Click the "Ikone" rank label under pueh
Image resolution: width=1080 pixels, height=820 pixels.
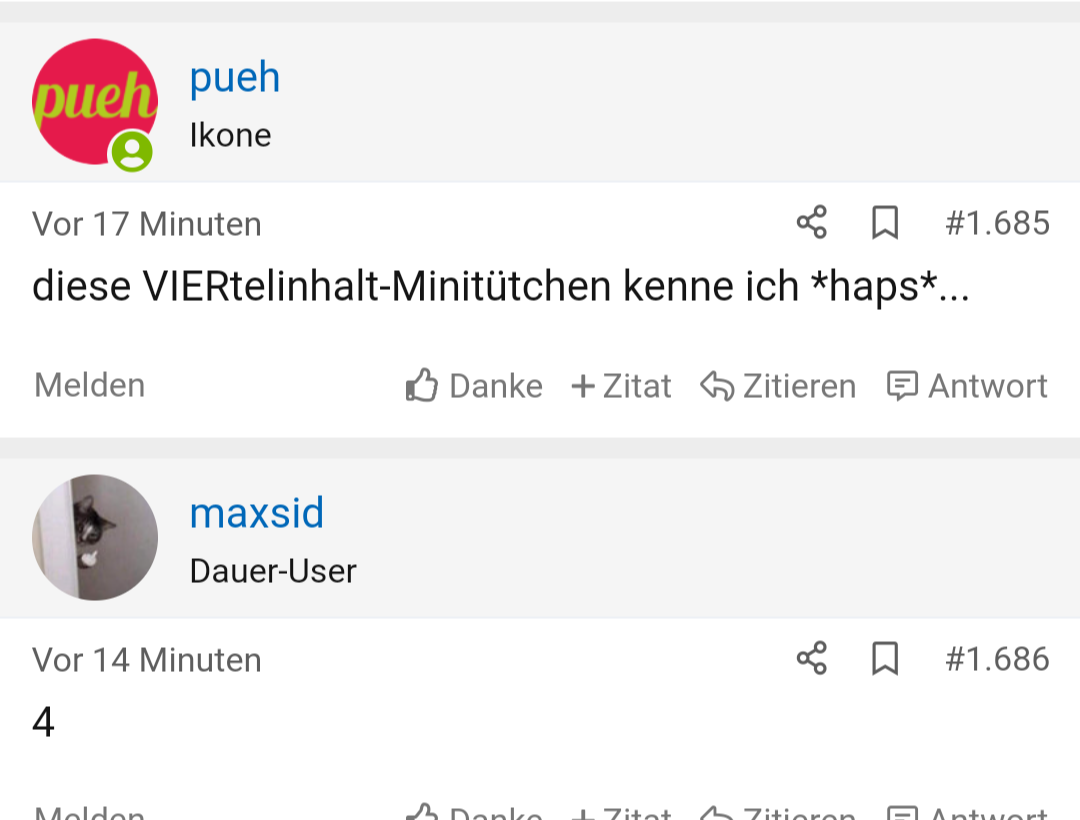coord(230,135)
